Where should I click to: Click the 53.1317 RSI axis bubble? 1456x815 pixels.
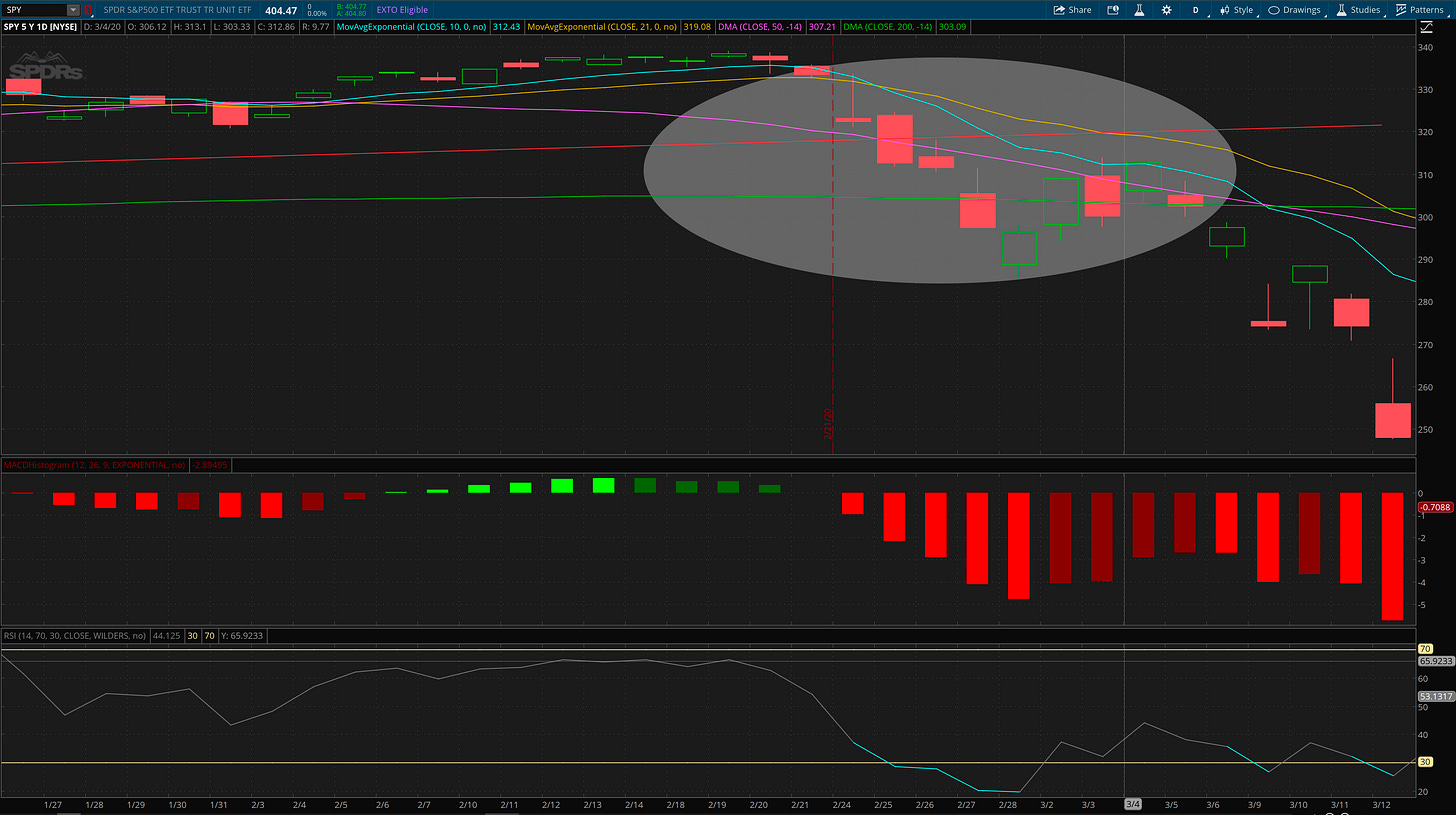tap(1436, 695)
